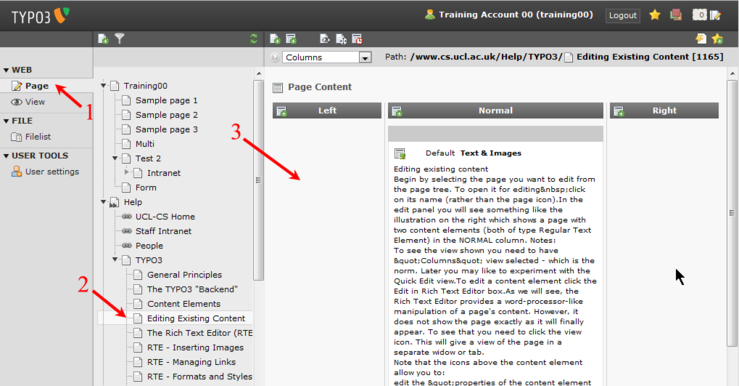
Task: Click the open documents counter showing 0
Action: pyautogui.click(x=699, y=15)
